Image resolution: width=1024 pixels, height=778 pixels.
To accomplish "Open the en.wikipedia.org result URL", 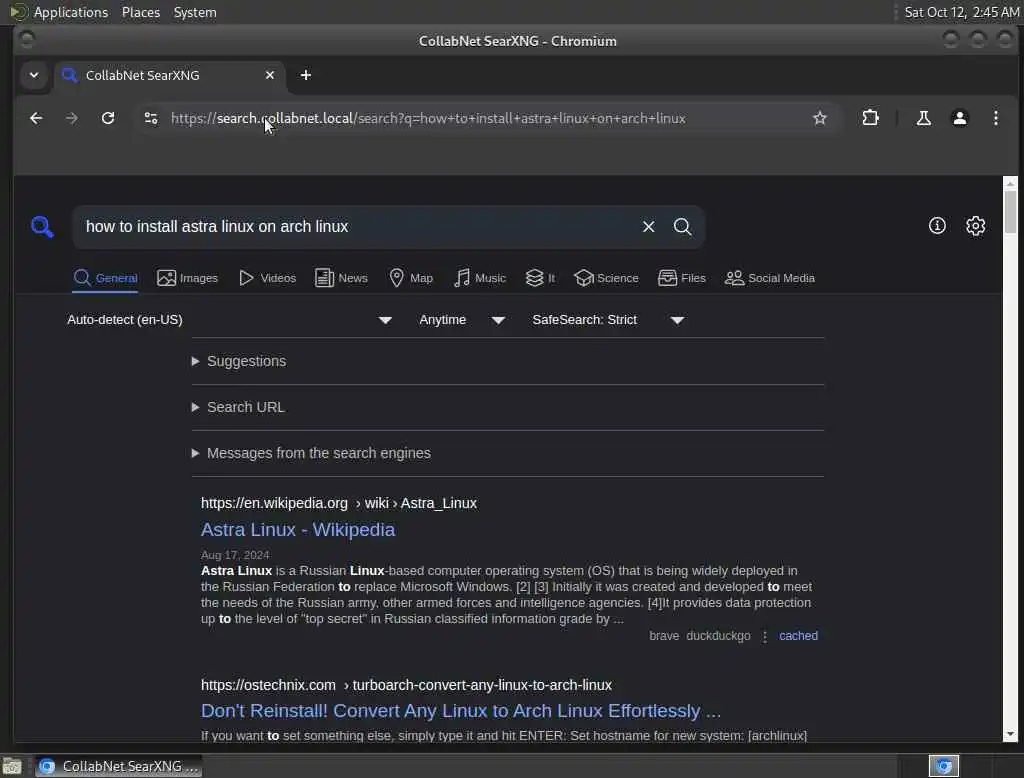I will [339, 504].
